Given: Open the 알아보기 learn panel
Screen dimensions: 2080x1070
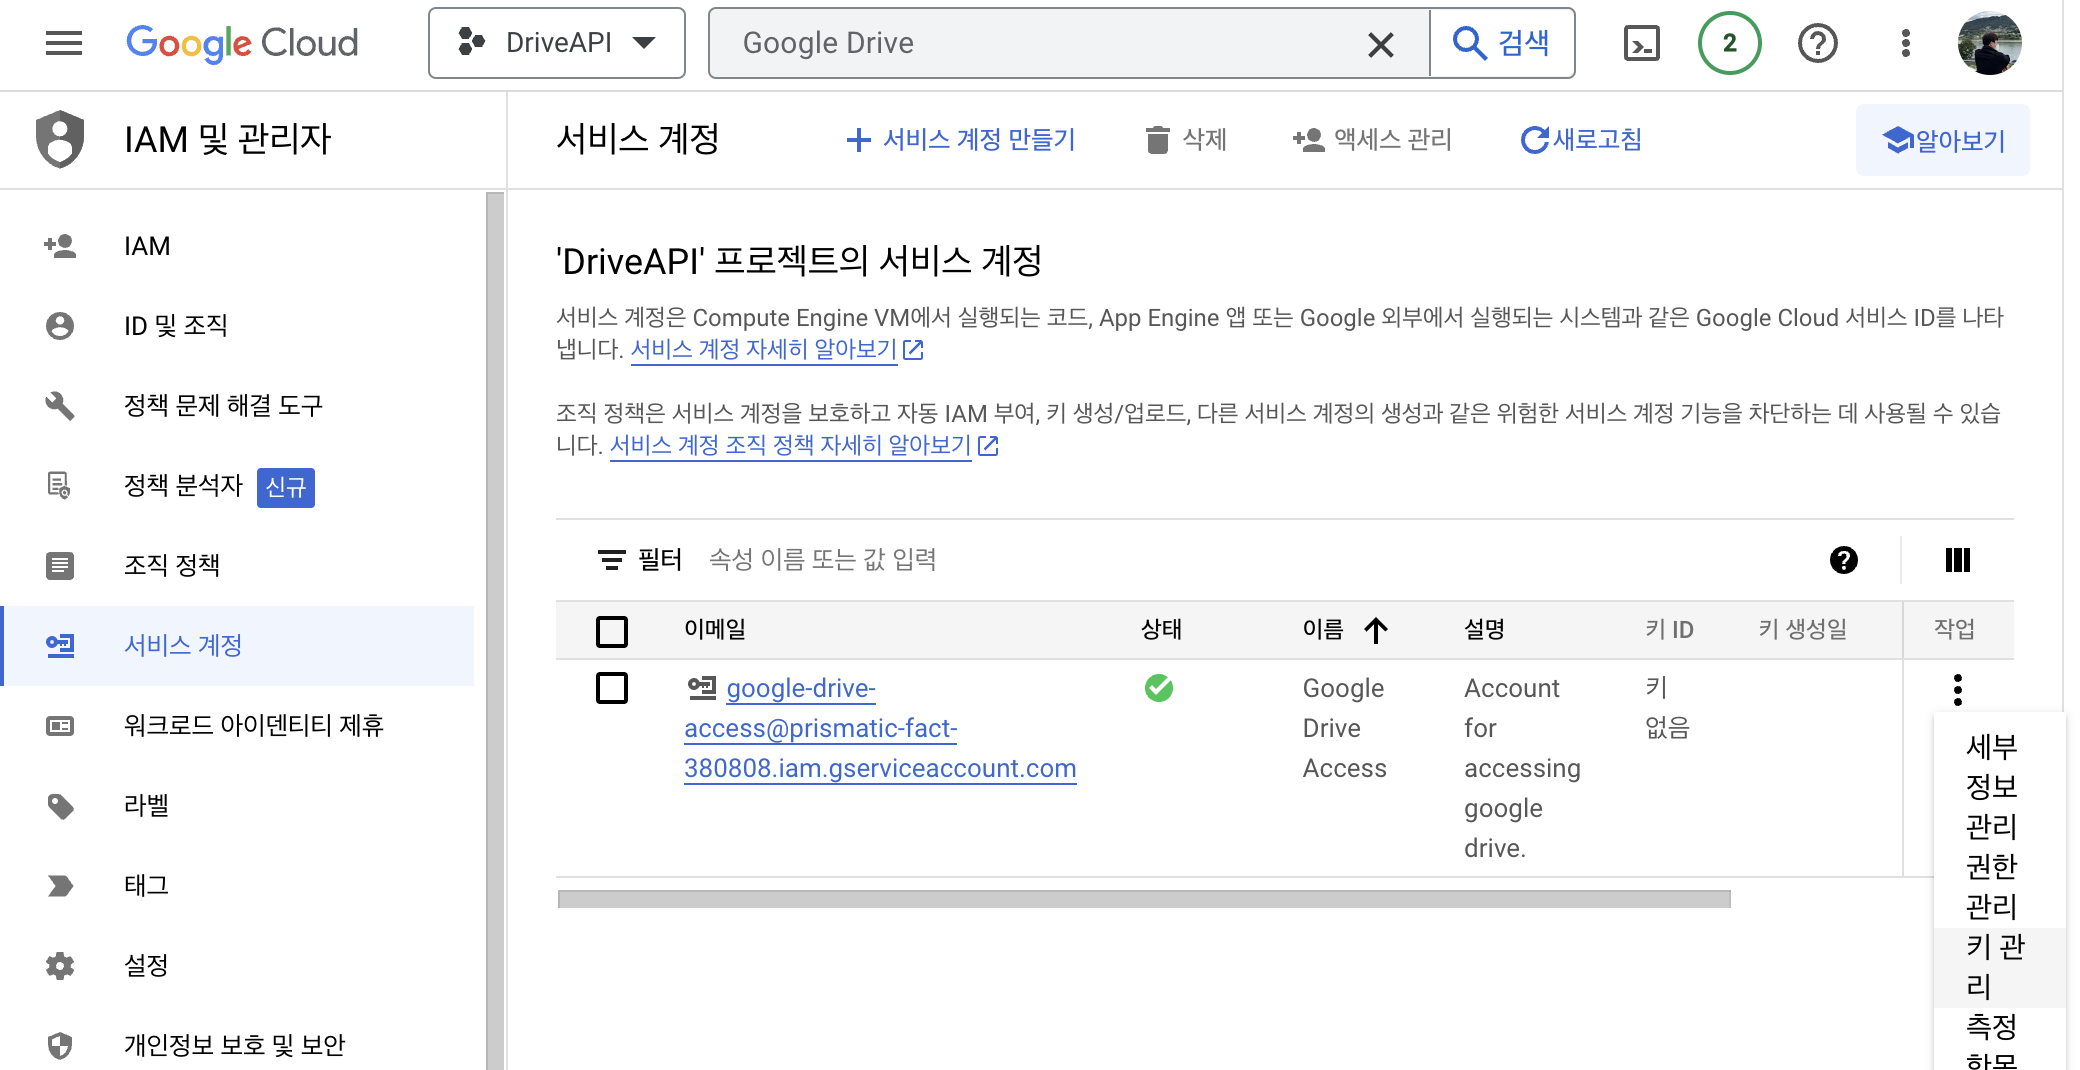Looking at the screenshot, I should [x=1943, y=140].
